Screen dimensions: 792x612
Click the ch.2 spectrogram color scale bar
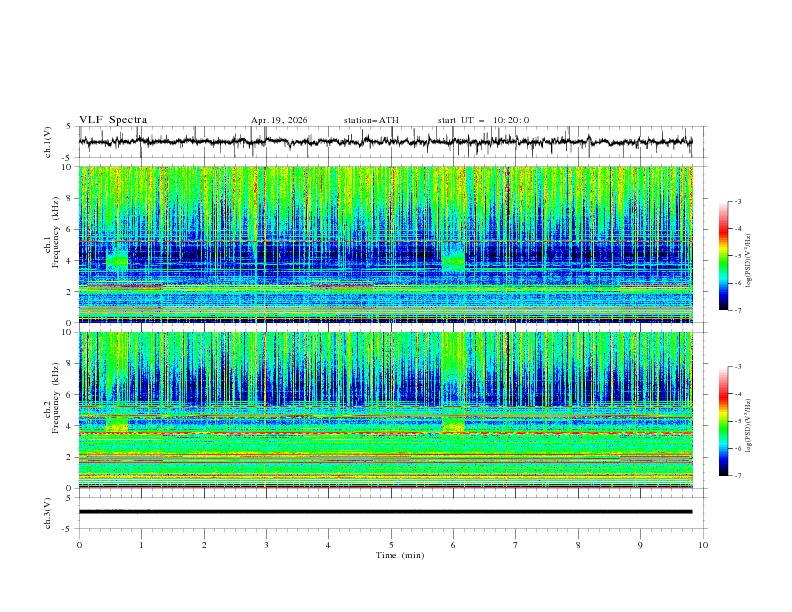pos(723,421)
